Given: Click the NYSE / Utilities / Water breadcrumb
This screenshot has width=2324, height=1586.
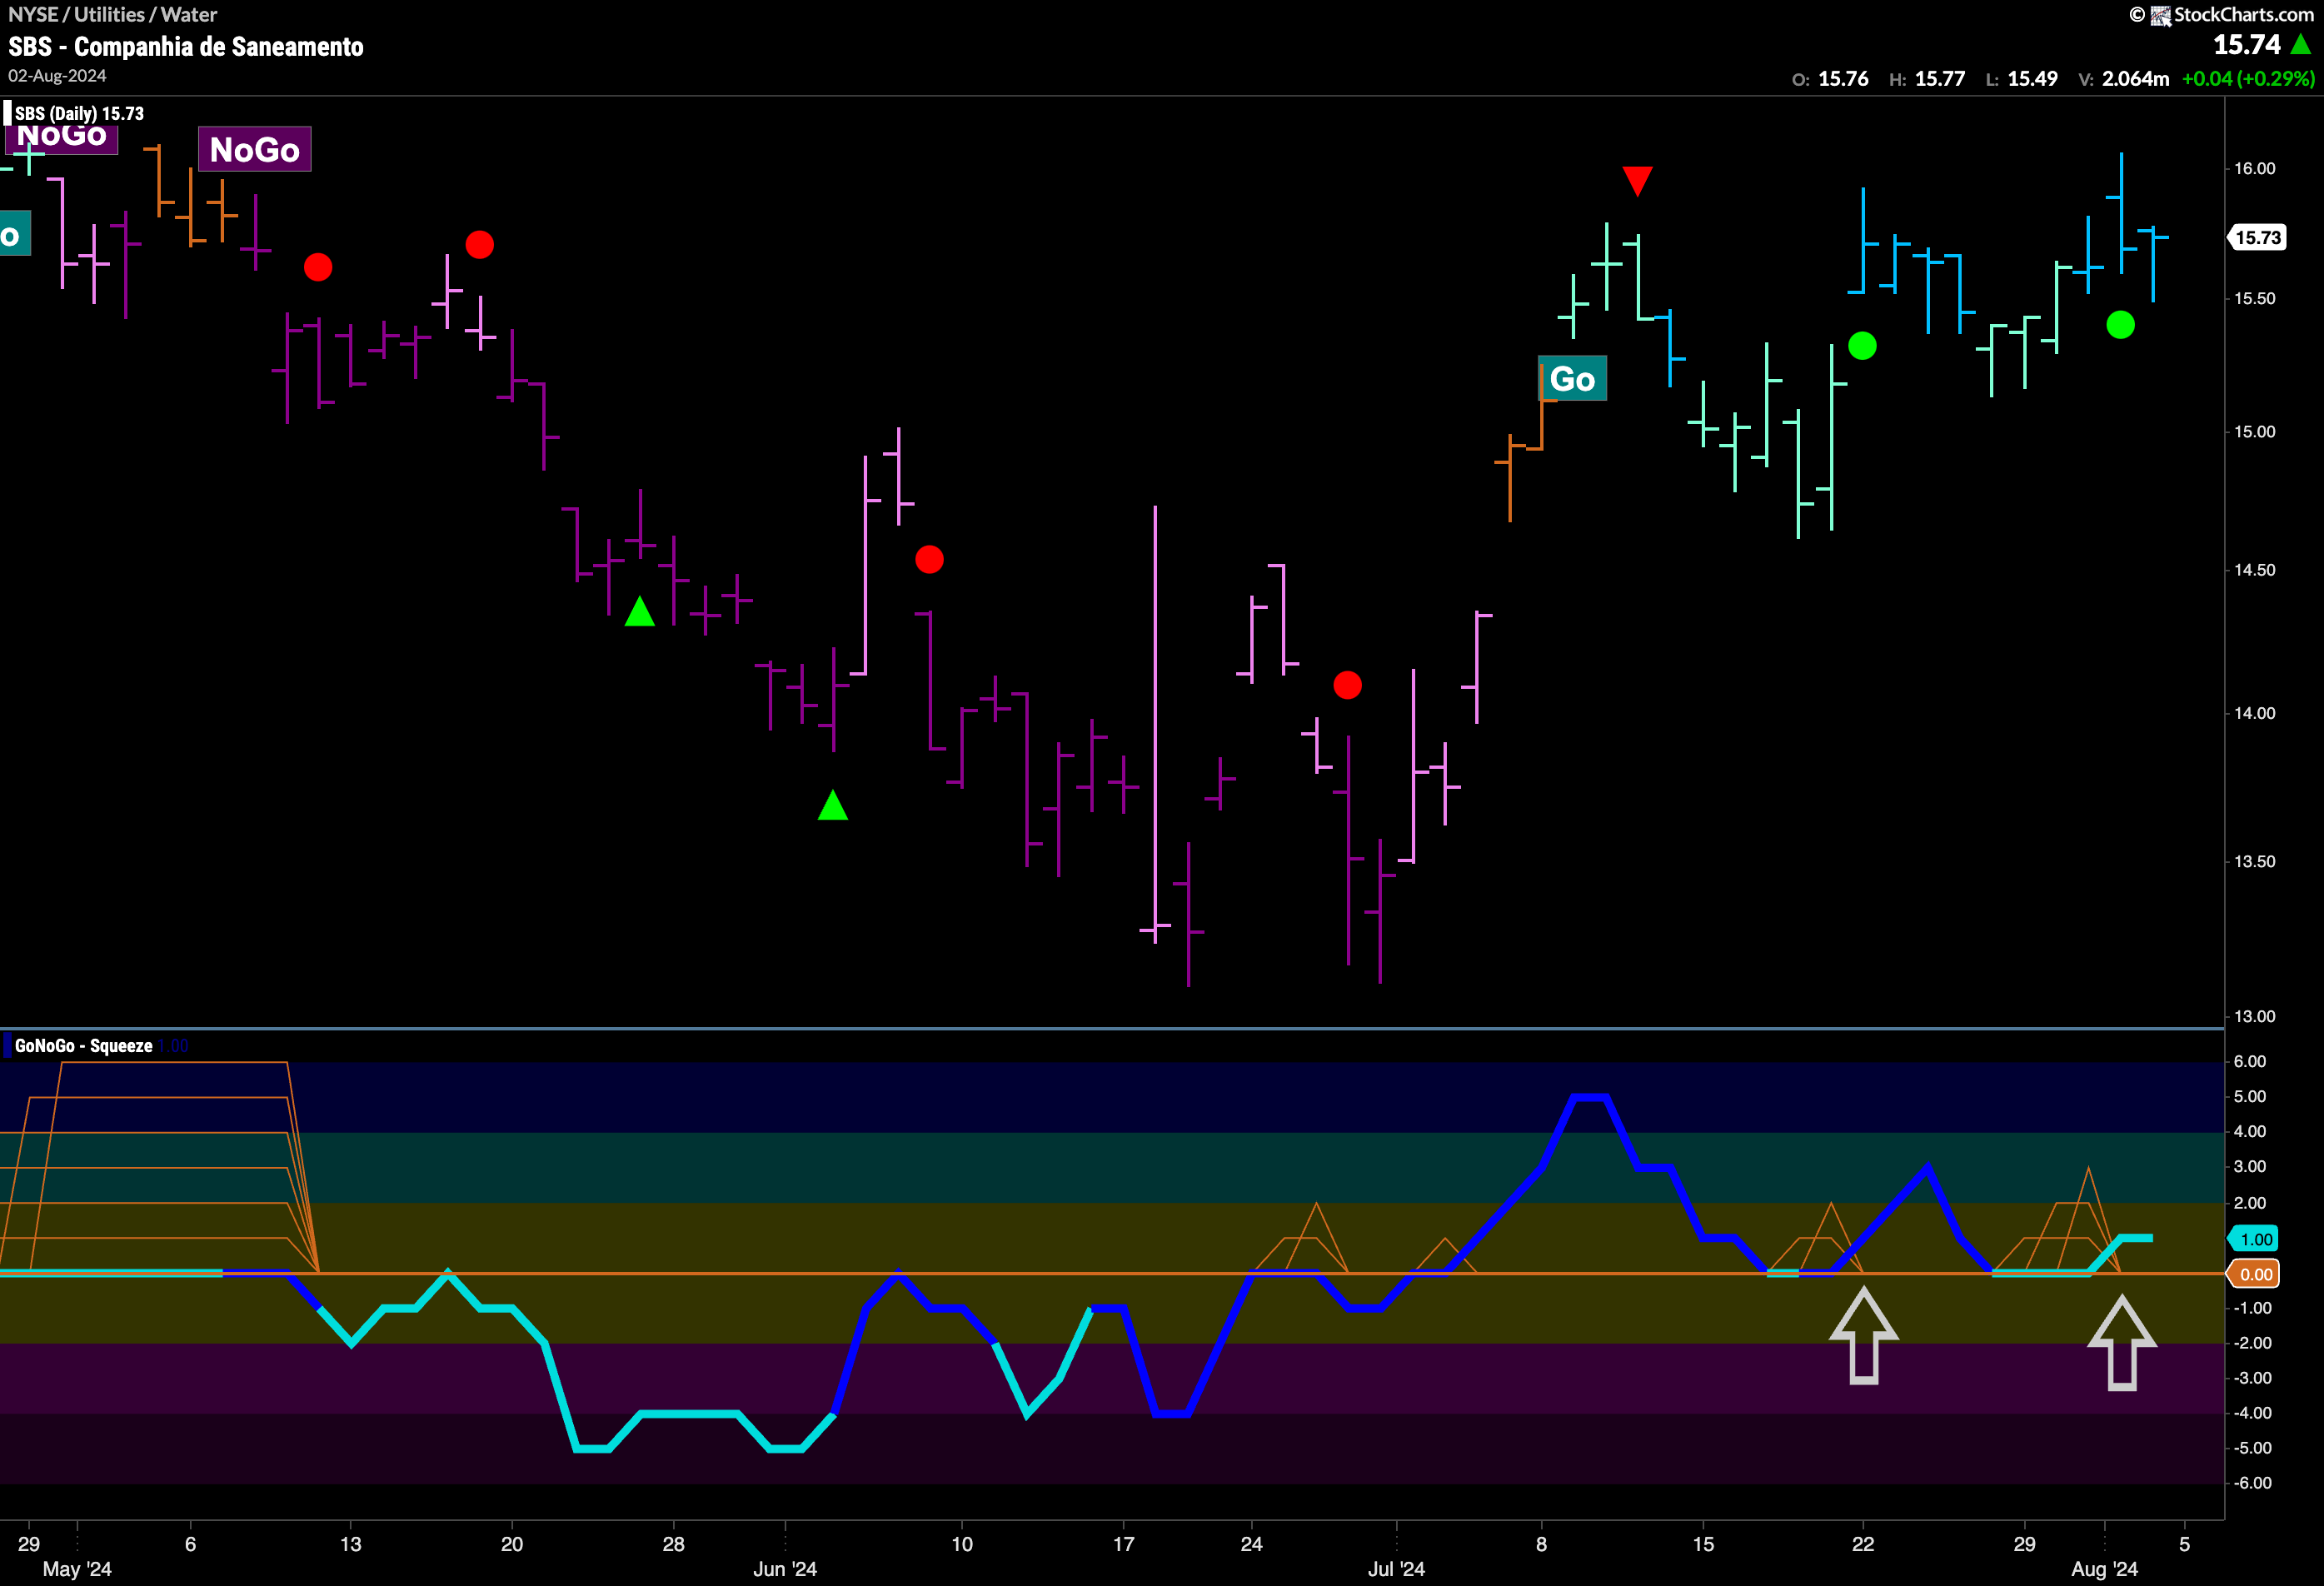Looking at the screenshot, I should click(112, 14).
